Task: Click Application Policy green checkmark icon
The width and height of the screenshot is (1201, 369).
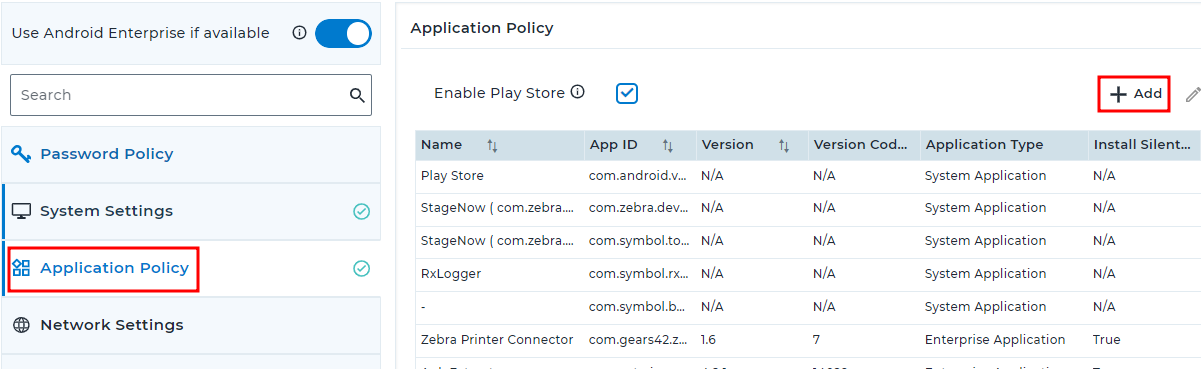Action: pyautogui.click(x=362, y=268)
